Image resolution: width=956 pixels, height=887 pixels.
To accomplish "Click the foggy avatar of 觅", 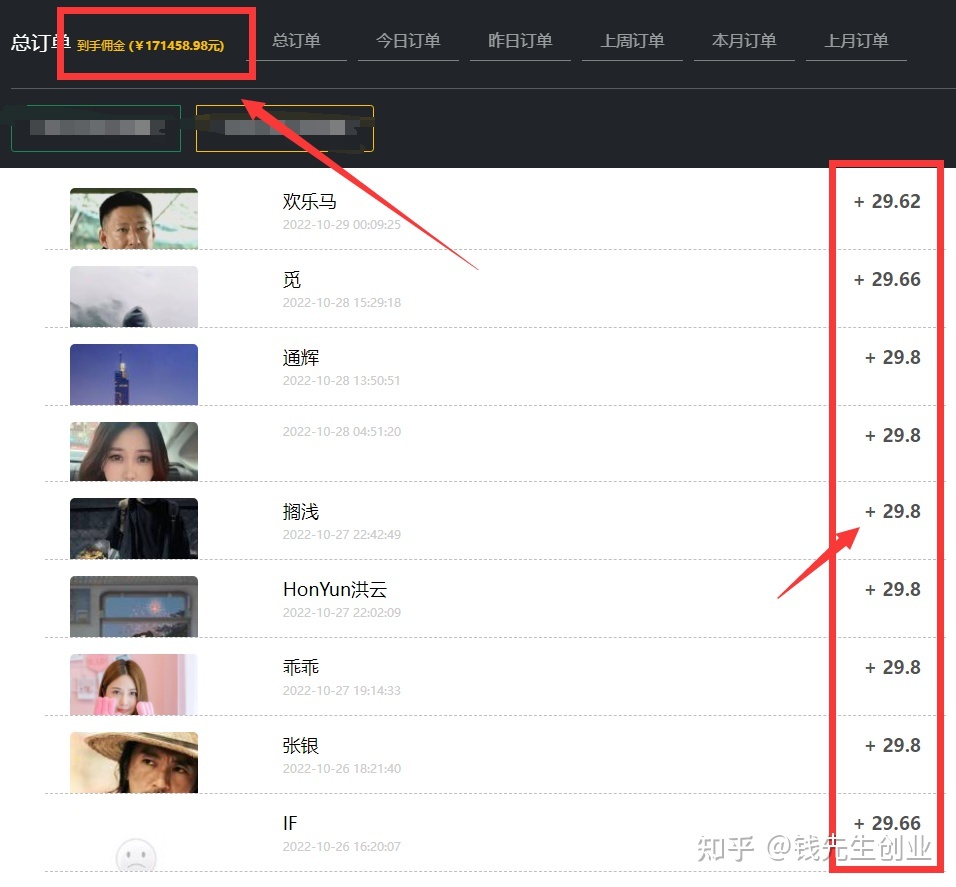I will click(x=134, y=296).
